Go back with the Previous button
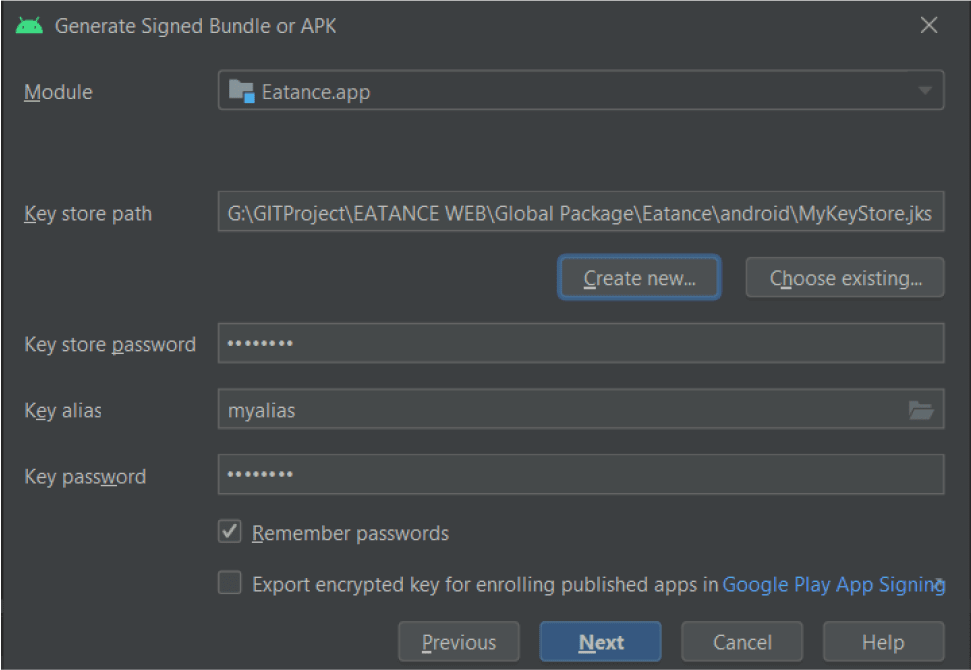This screenshot has width=971, height=670. 459,642
